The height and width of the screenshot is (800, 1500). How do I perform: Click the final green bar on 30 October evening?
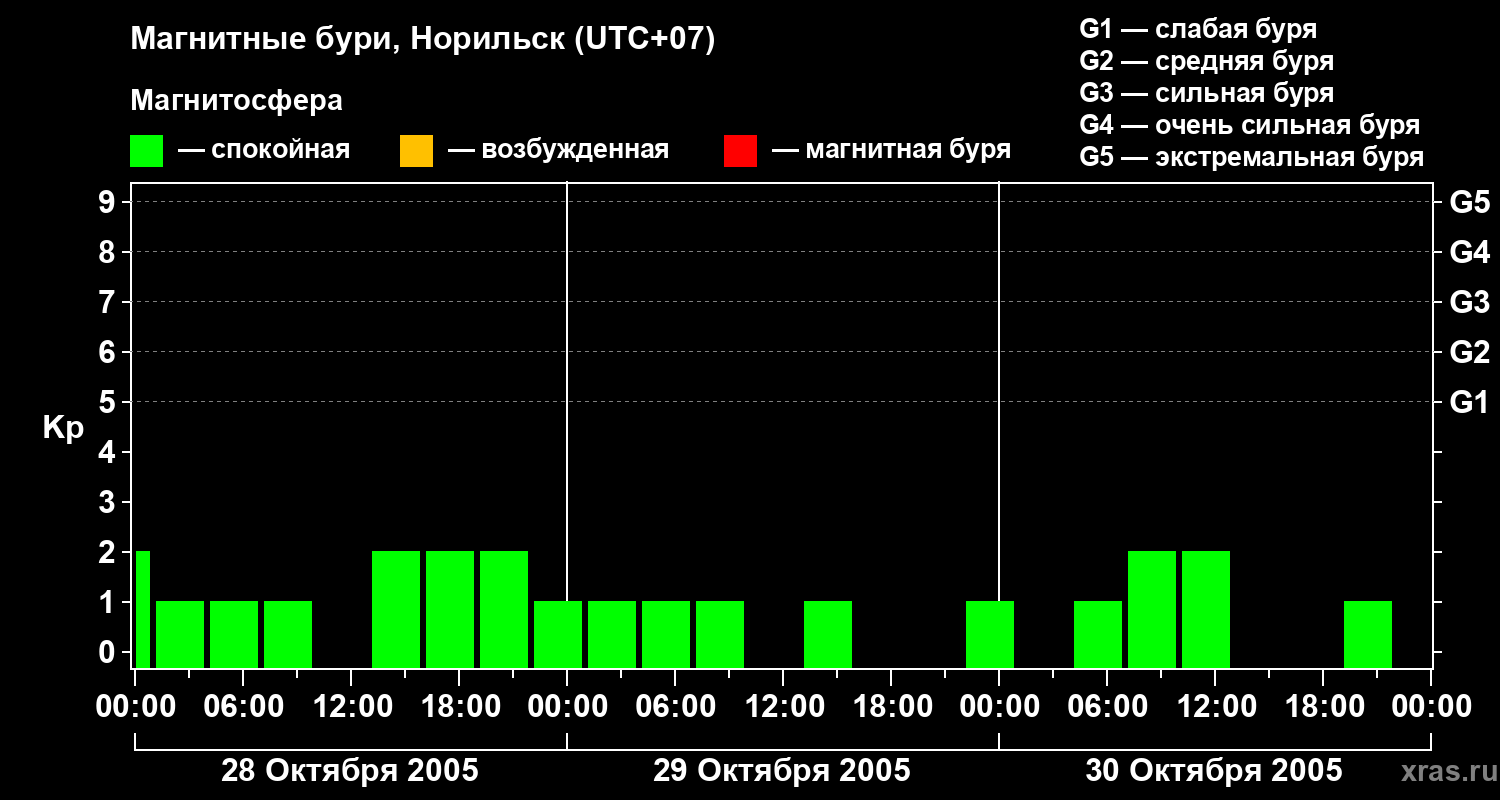click(1368, 634)
